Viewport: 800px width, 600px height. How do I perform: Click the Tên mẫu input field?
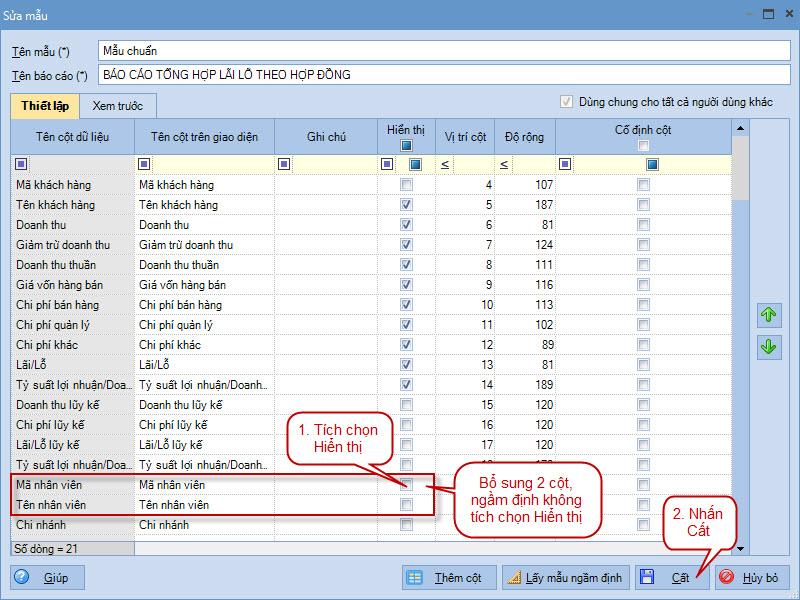(x=444, y=51)
